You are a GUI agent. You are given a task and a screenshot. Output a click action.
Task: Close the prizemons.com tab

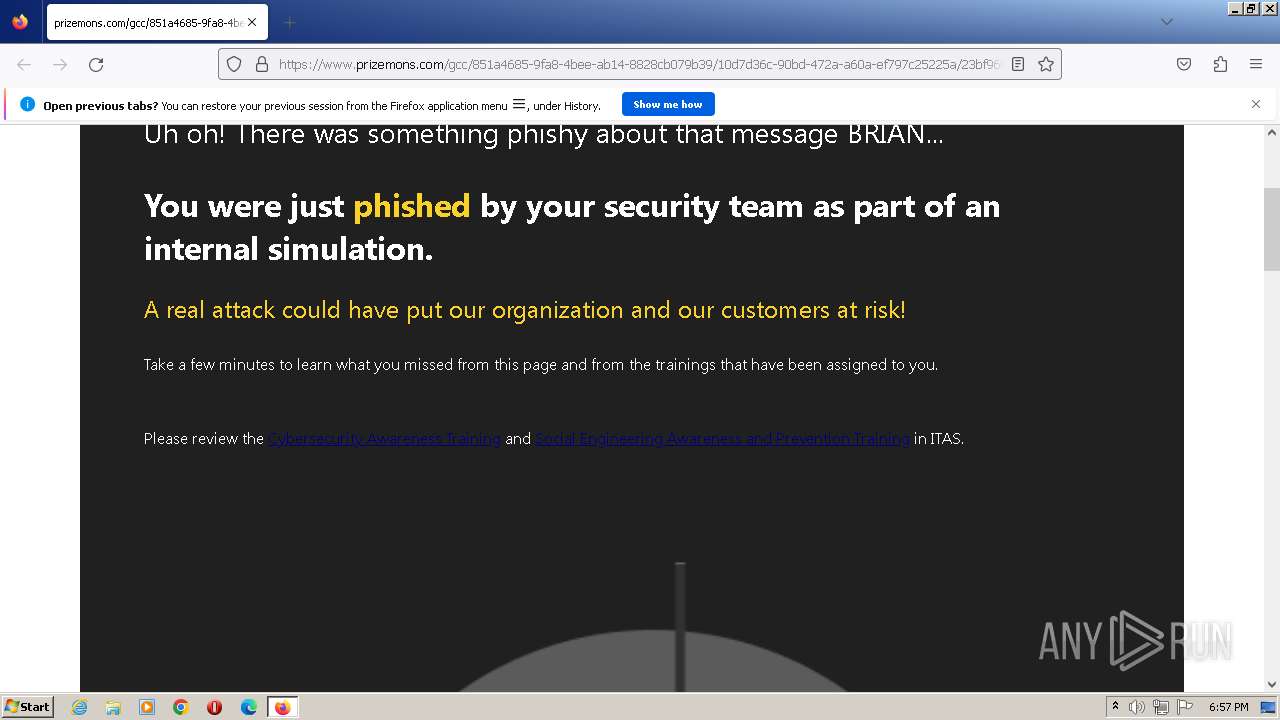252,22
